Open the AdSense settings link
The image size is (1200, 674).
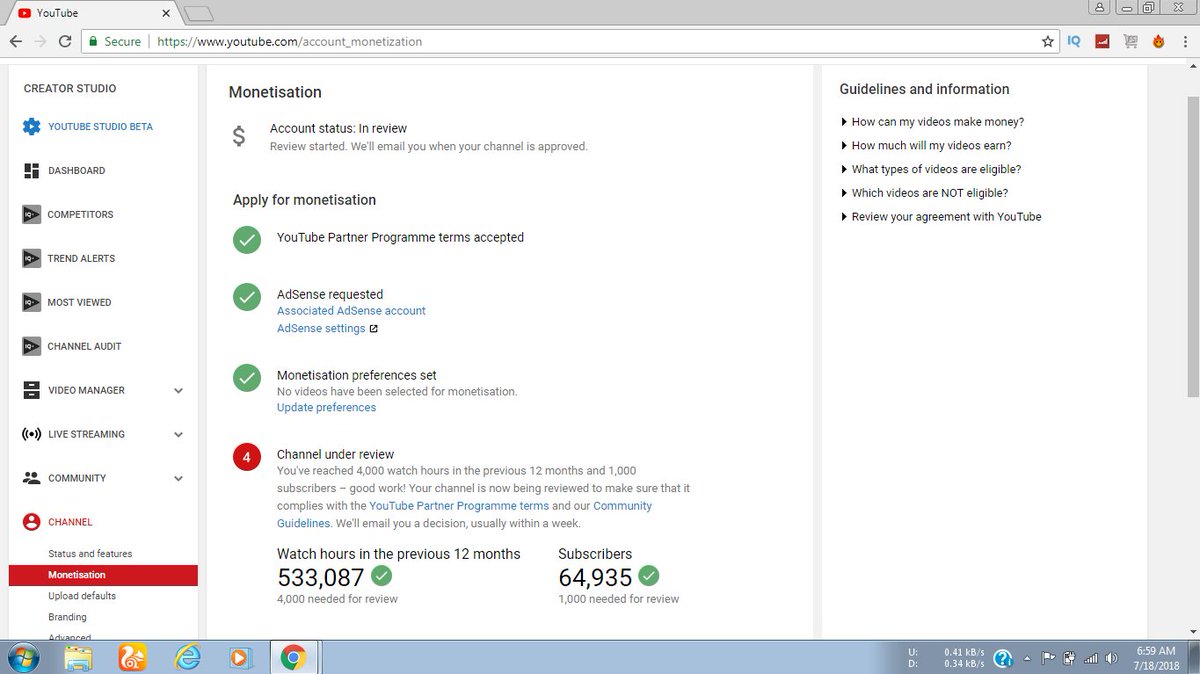tap(321, 329)
